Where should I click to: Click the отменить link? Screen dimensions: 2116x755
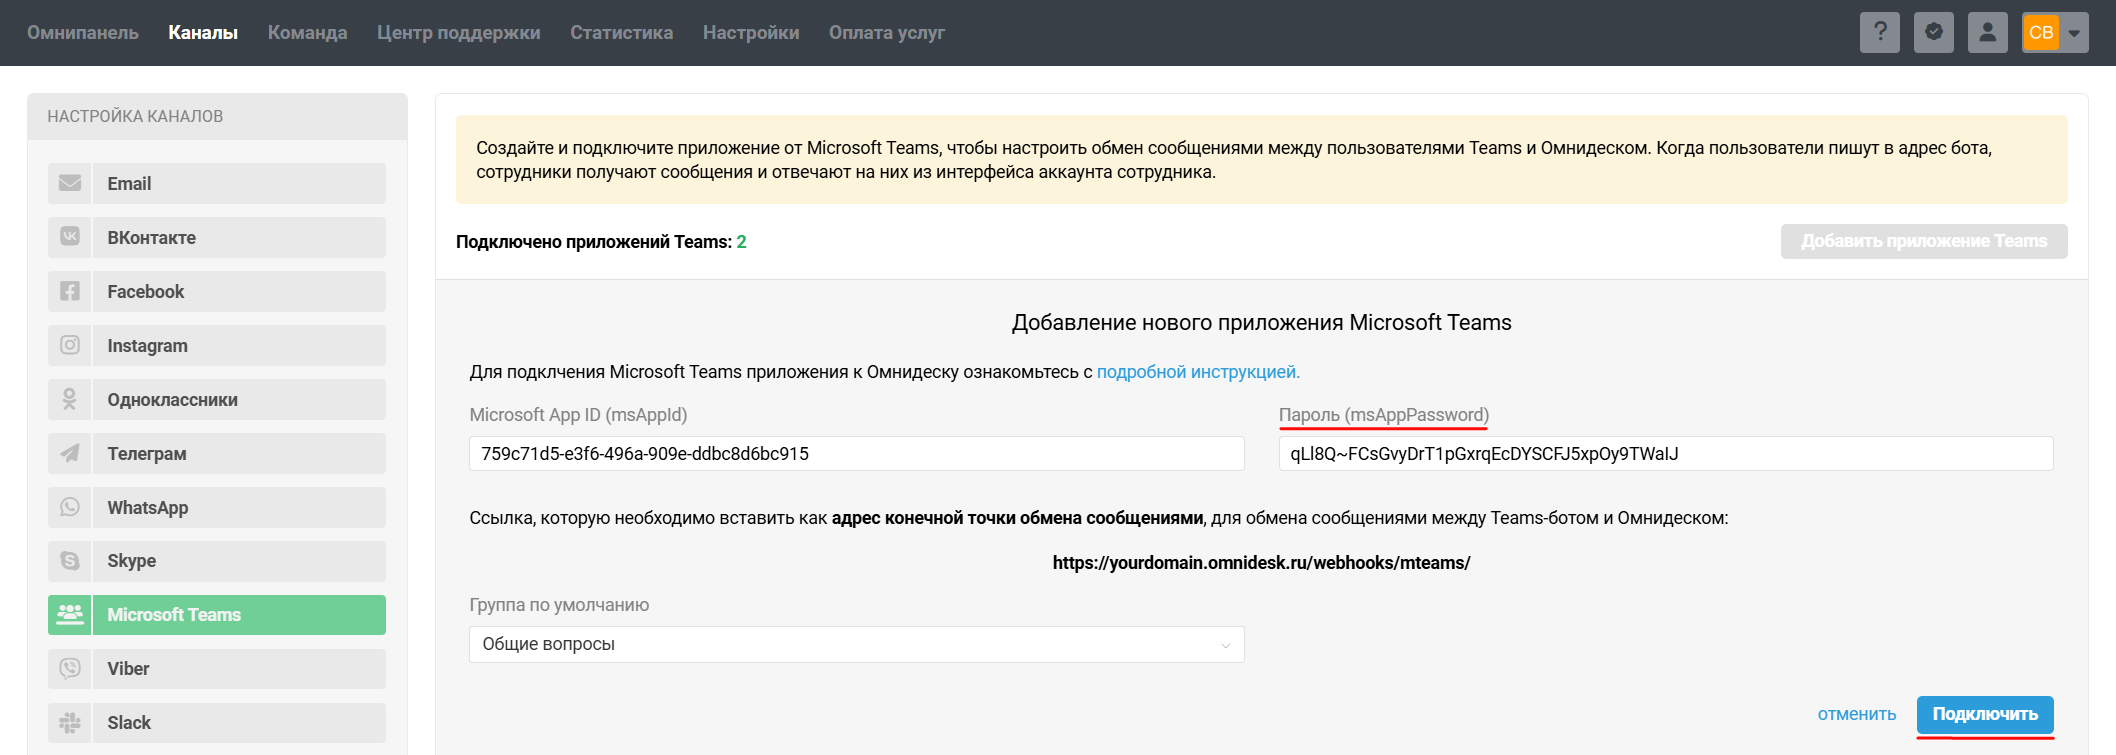1857,714
